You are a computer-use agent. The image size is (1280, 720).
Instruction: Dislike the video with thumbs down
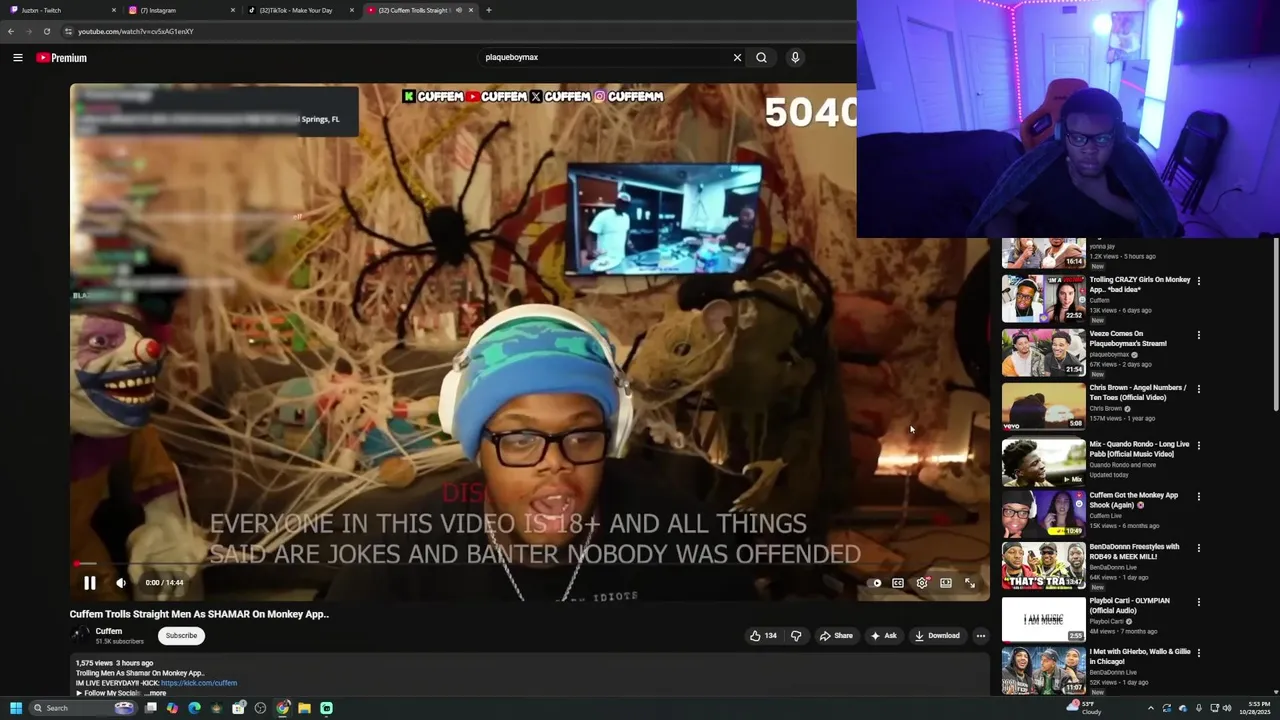point(796,636)
